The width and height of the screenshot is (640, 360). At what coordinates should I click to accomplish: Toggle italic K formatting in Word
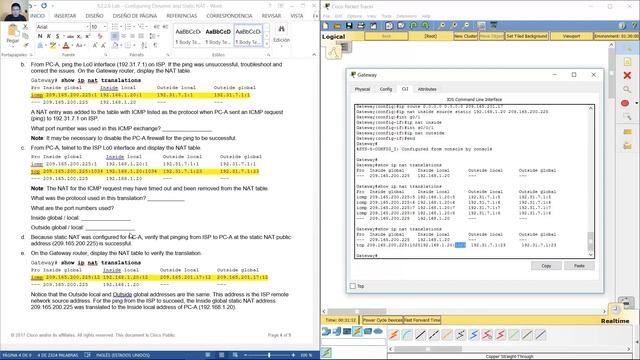(49, 36)
